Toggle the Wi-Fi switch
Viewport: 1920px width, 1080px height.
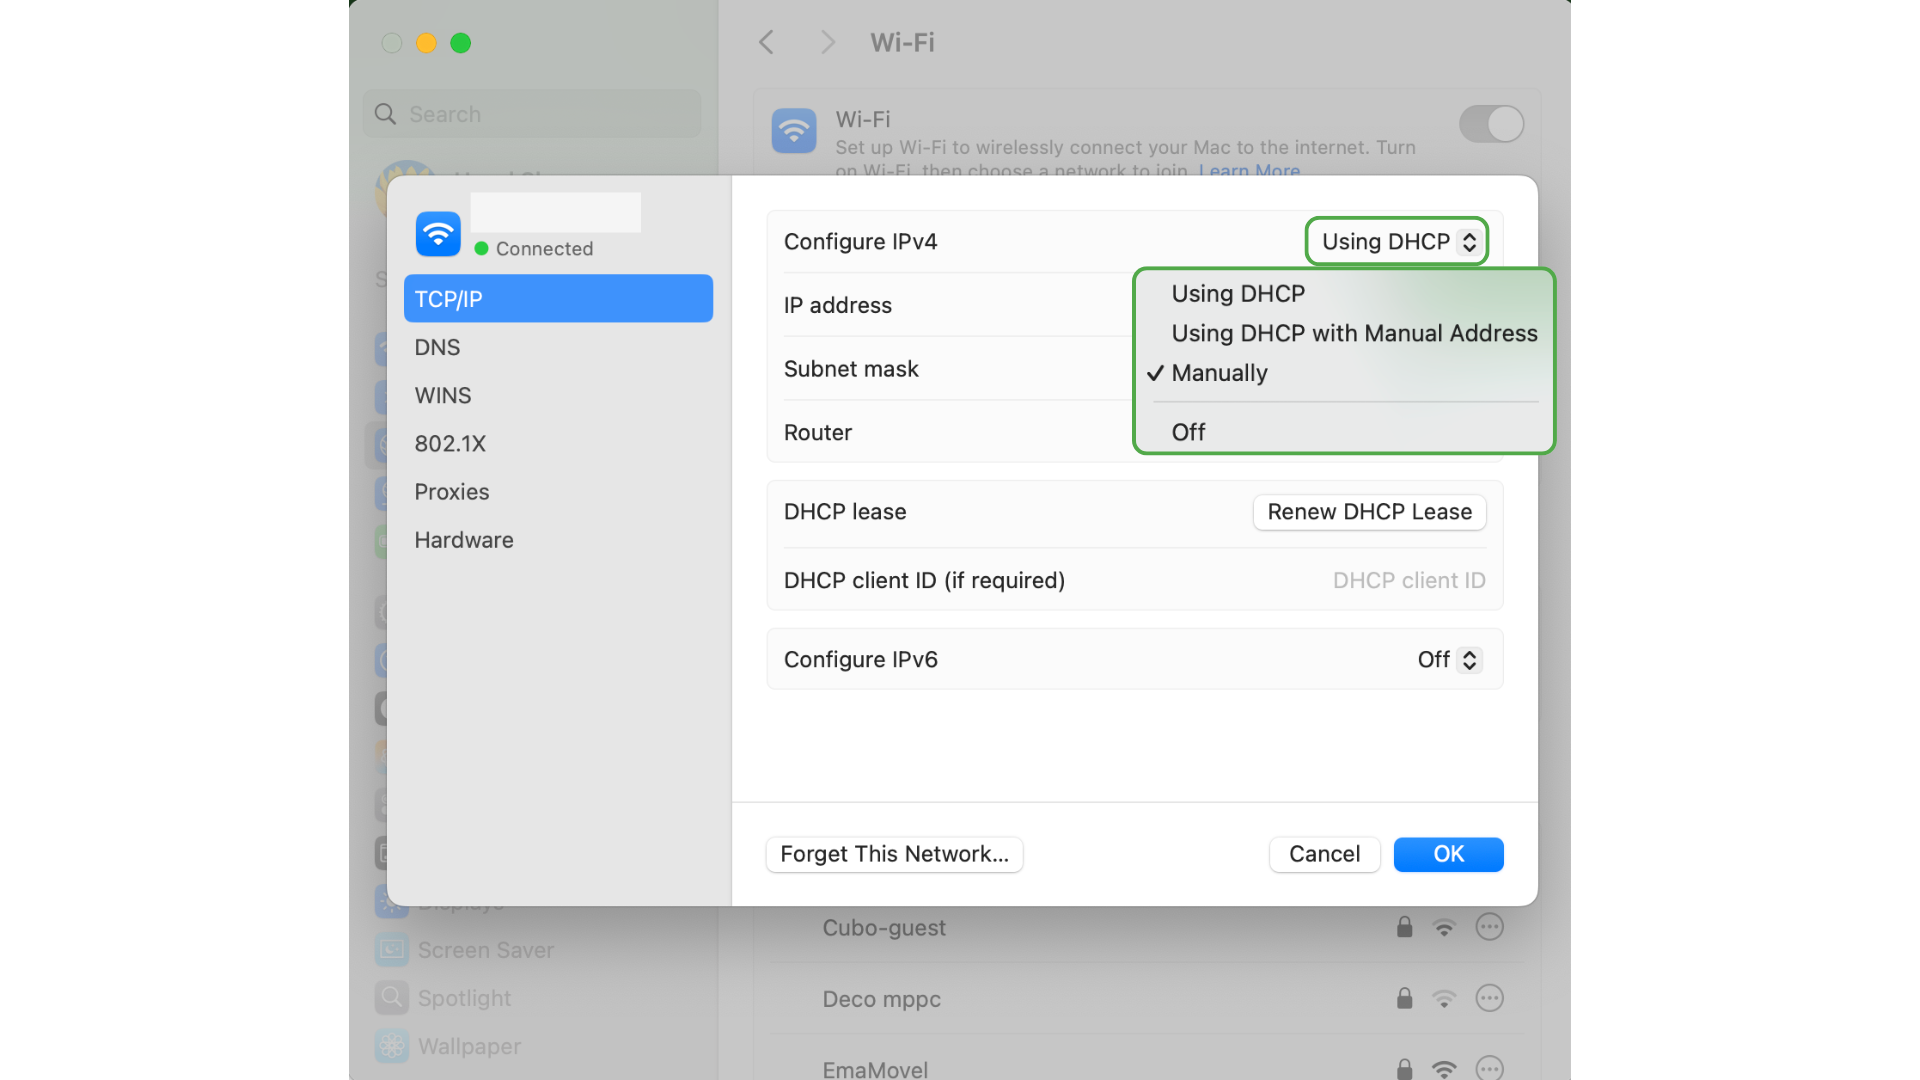1491,125
